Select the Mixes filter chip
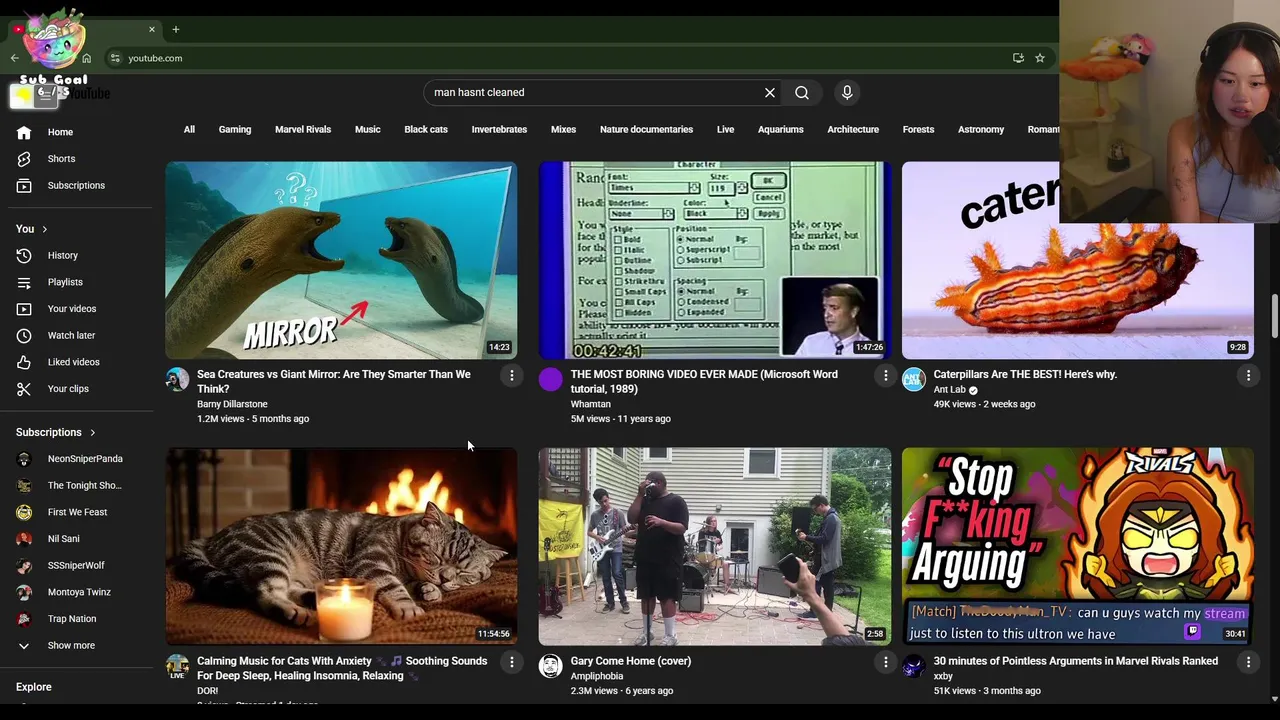Screen dimensions: 1280x720 563,129
